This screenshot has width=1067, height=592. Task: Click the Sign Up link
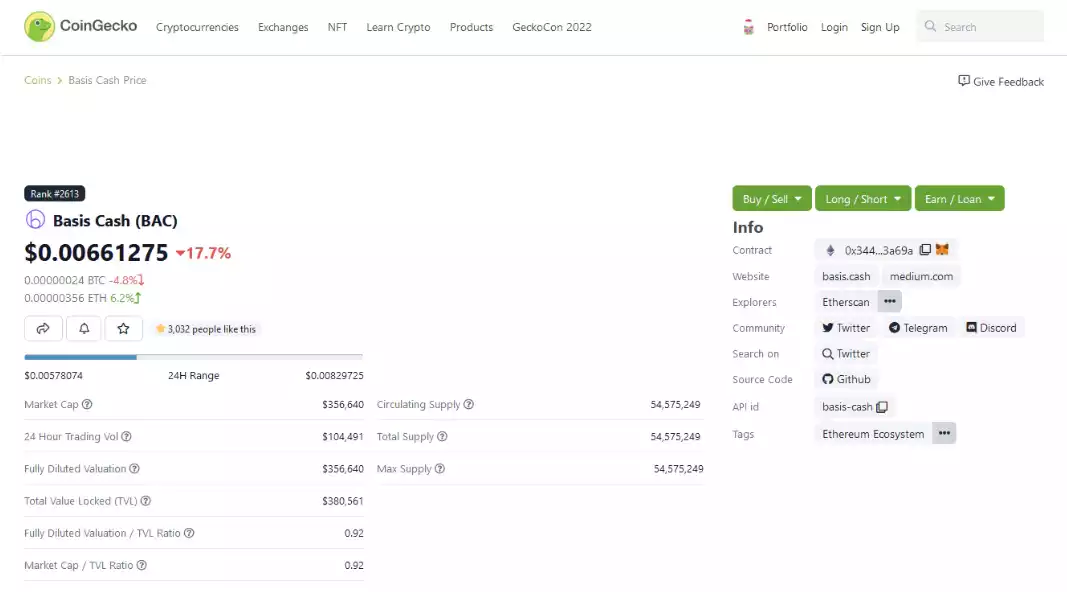(x=880, y=27)
